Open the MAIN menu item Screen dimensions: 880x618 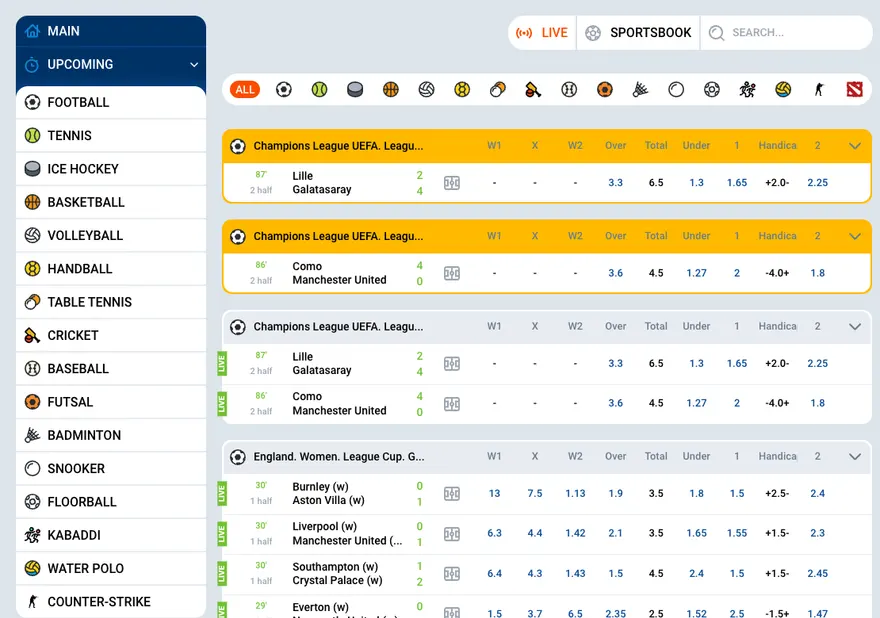[111, 31]
